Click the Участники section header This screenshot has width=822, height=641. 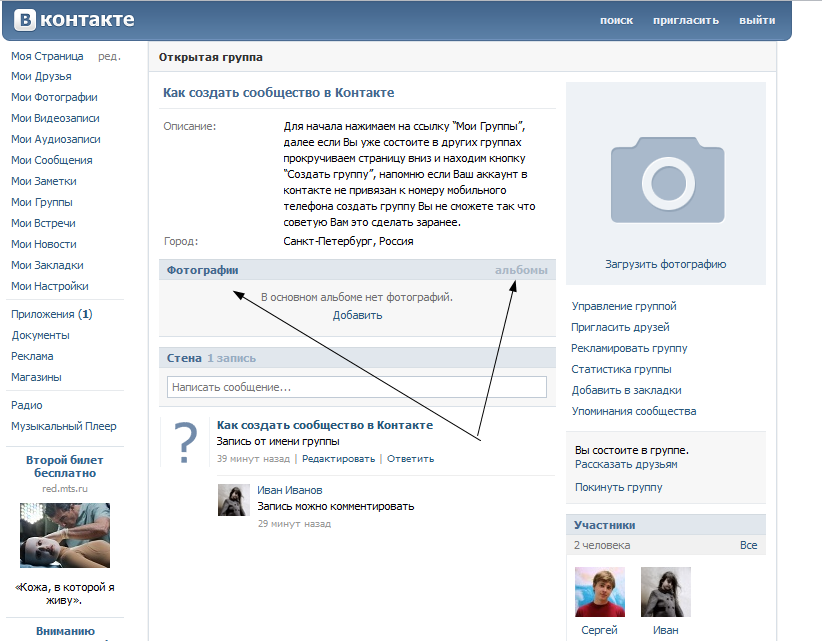point(604,525)
